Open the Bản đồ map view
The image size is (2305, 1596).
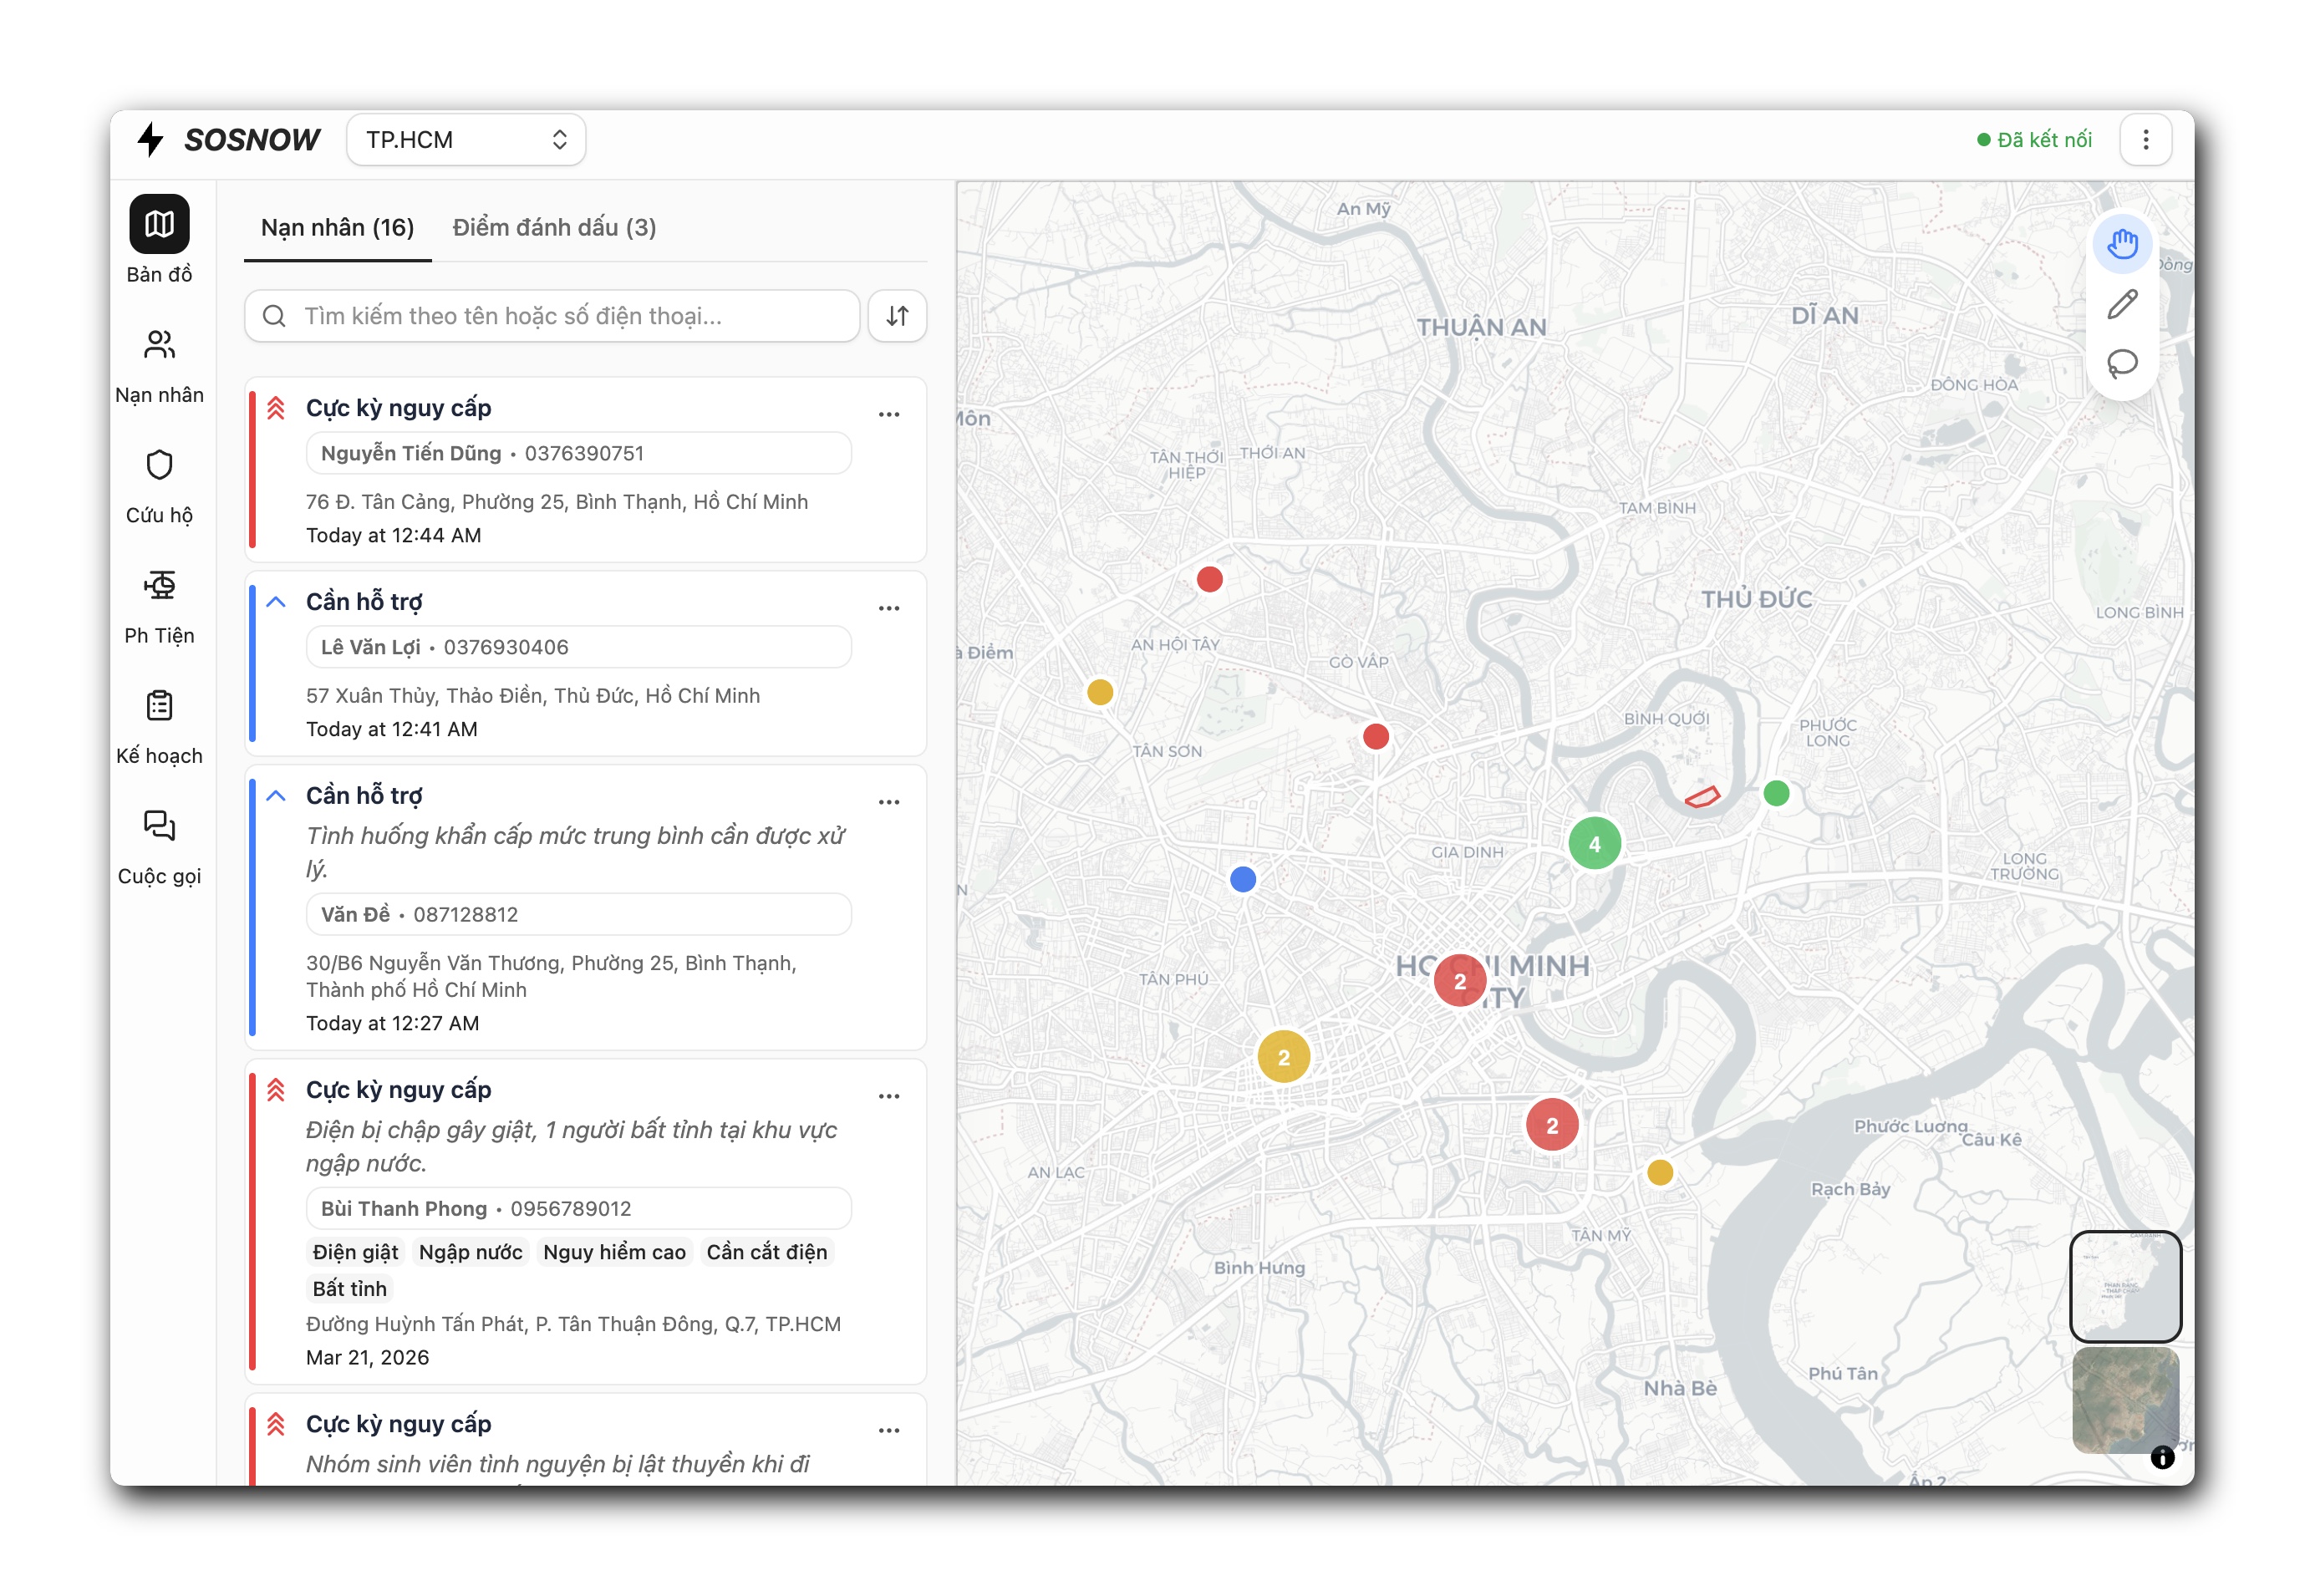pos(159,224)
